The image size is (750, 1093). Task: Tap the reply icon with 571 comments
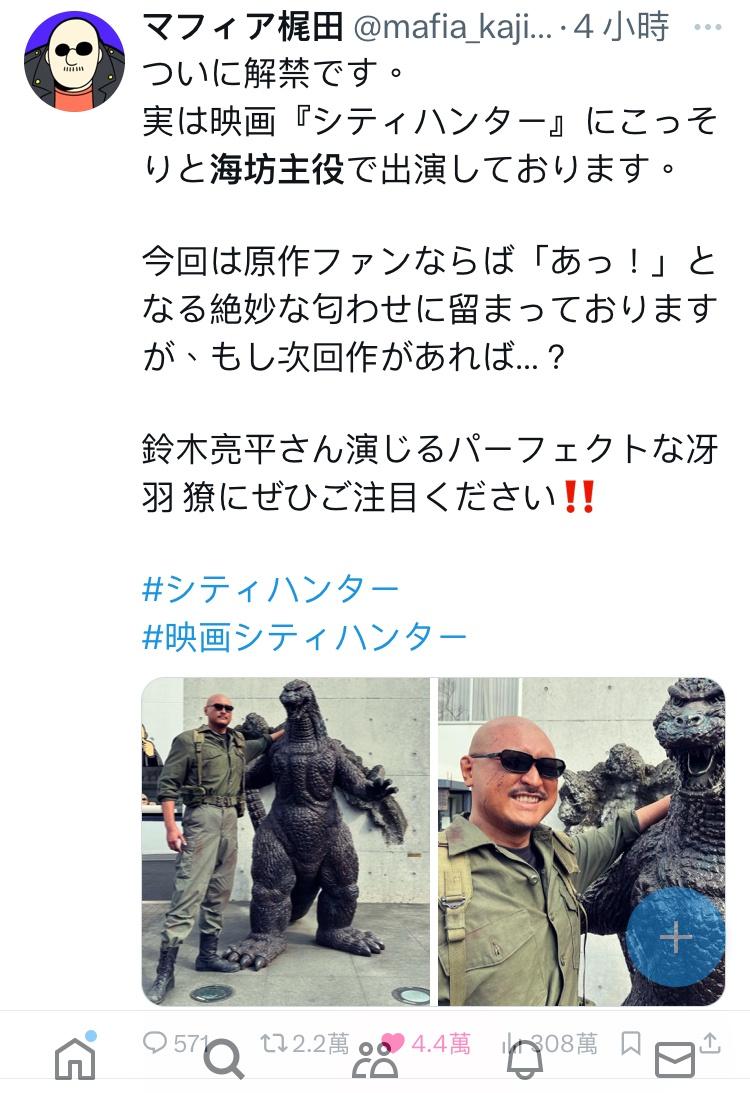[x=154, y=1042]
